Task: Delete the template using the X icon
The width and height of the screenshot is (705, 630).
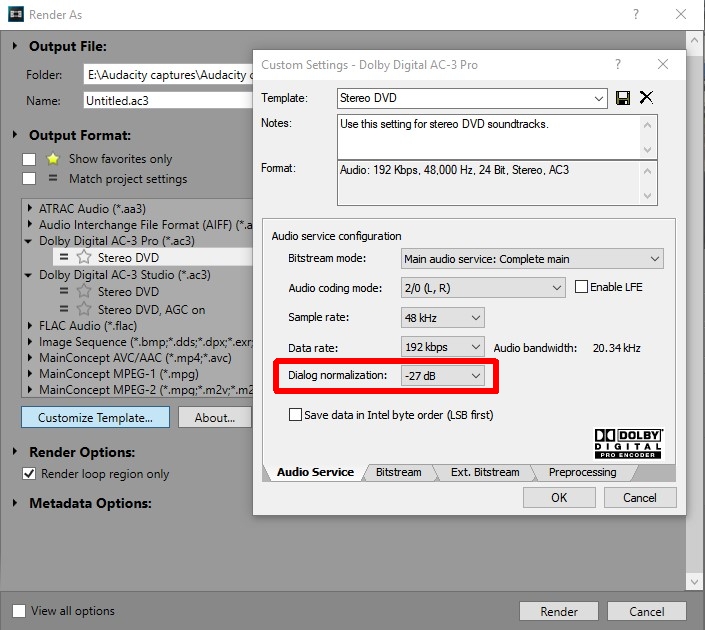Action: (646, 97)
